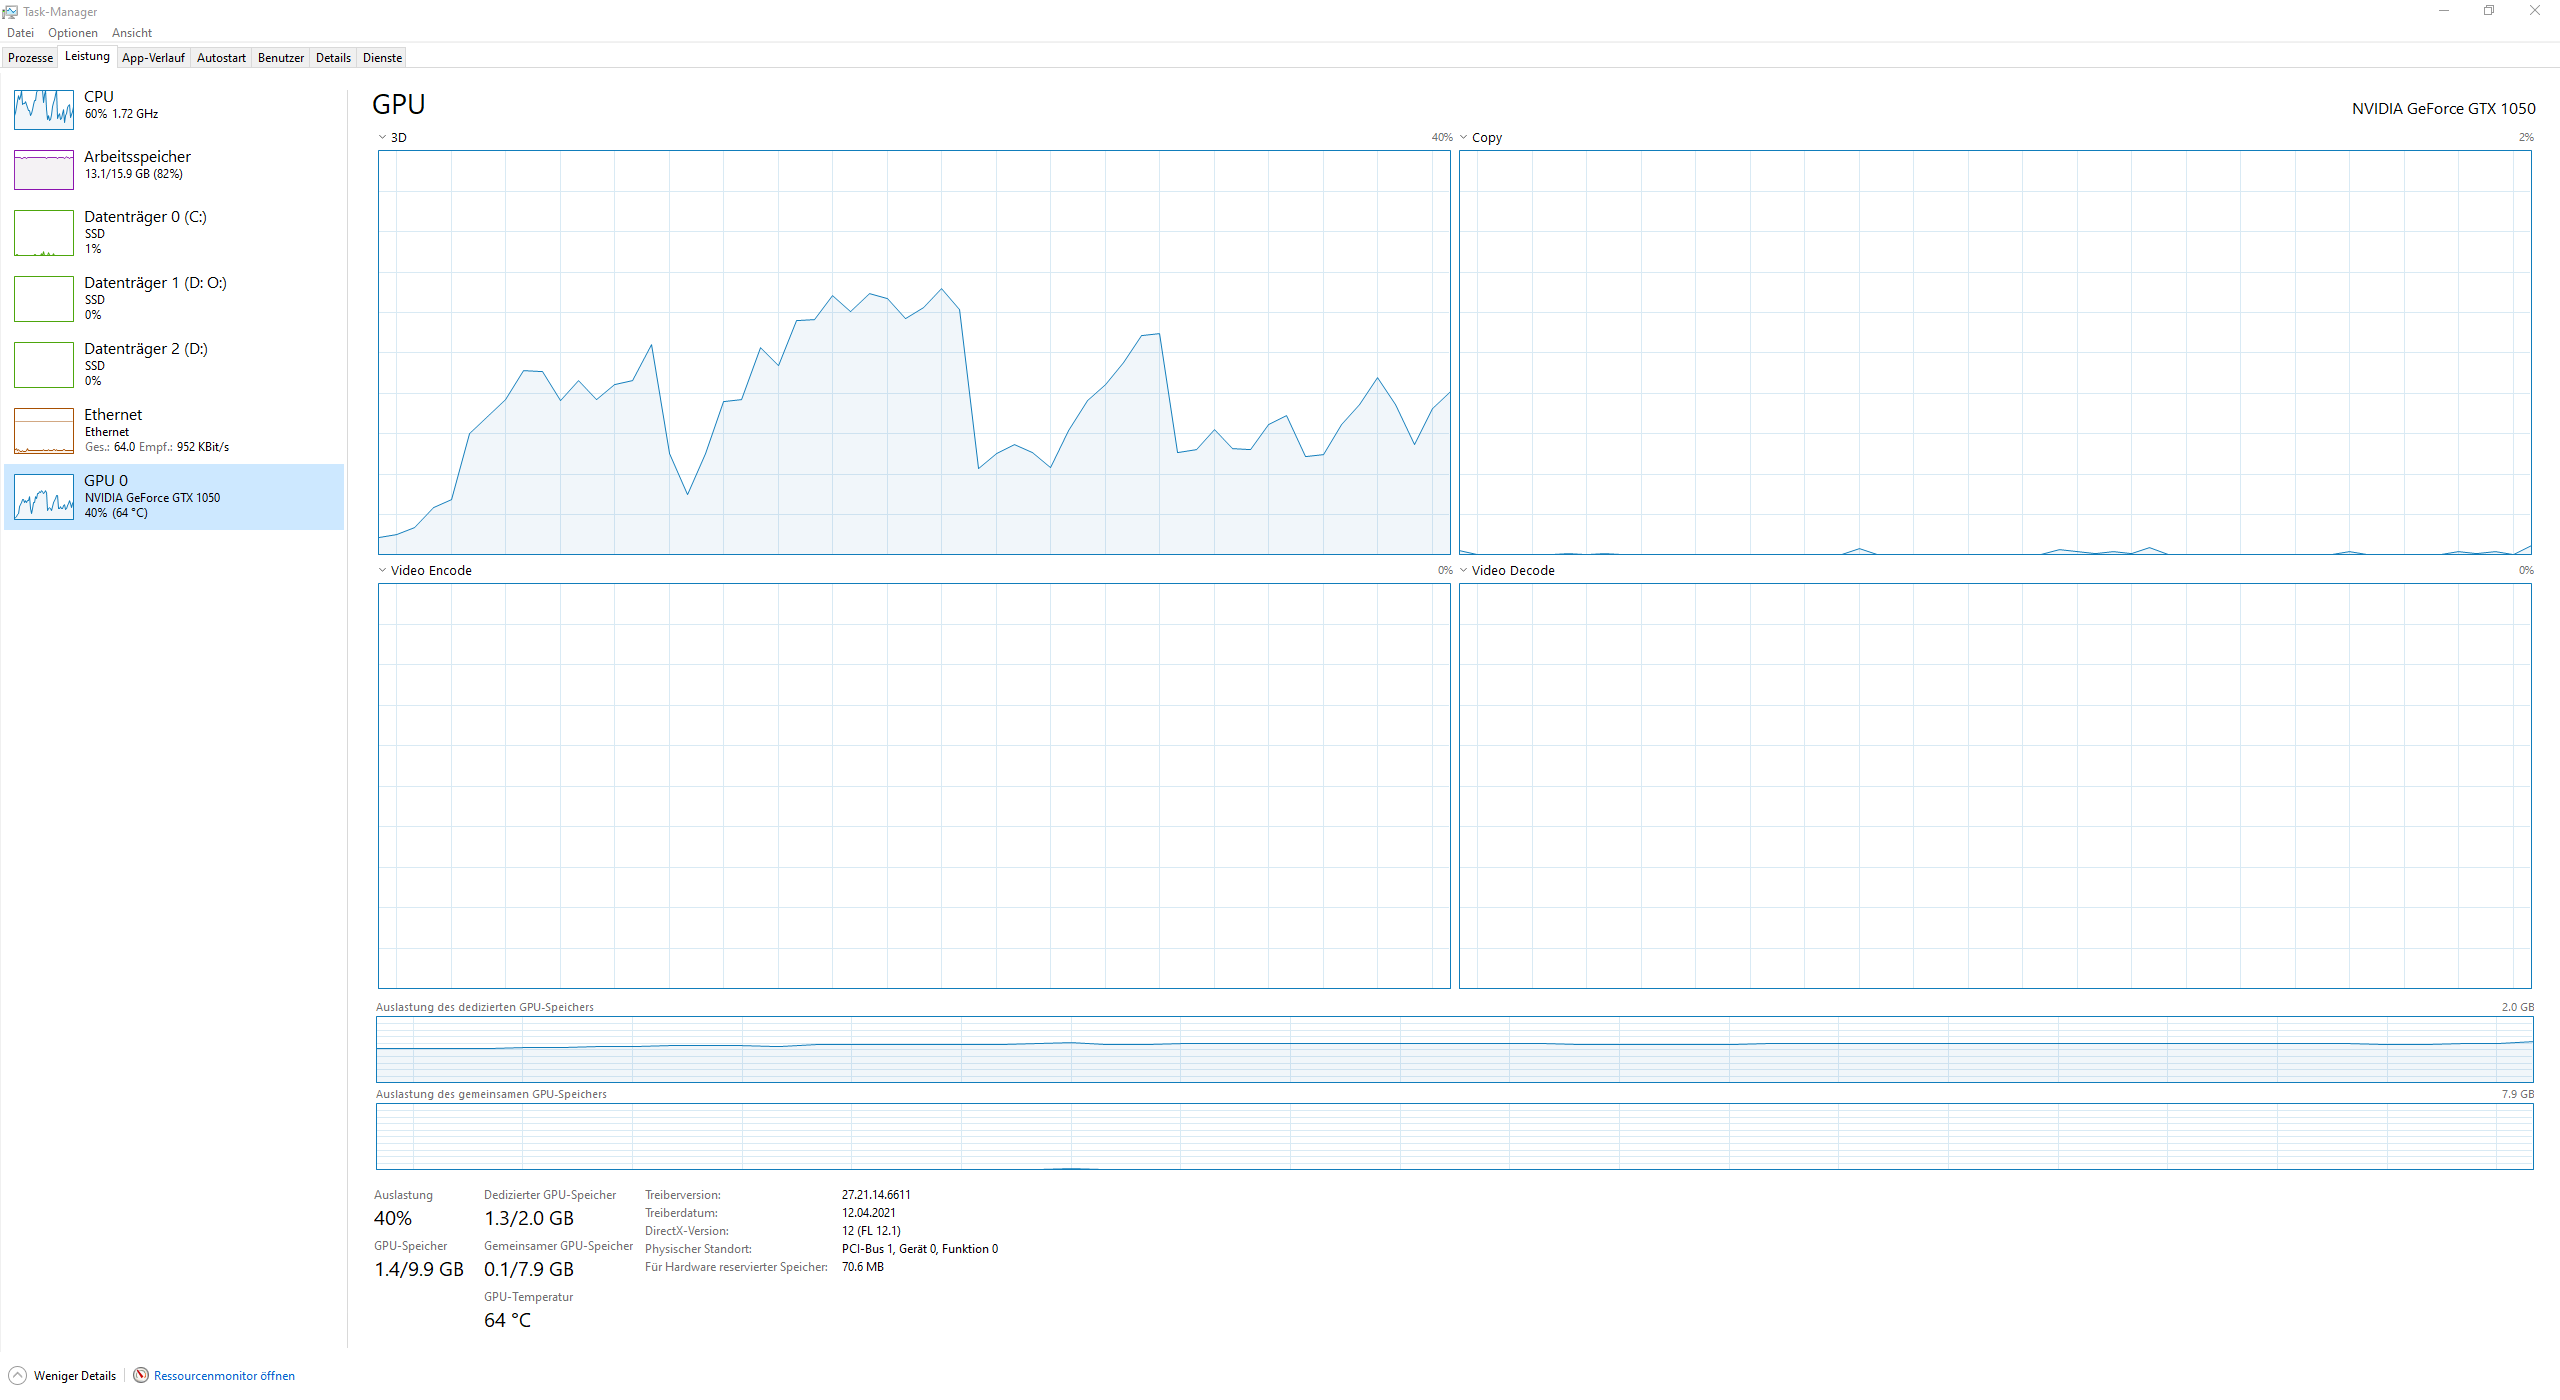Open the Optionen menu
The image size is (2560, 1400).
click(x=72, y=33)
